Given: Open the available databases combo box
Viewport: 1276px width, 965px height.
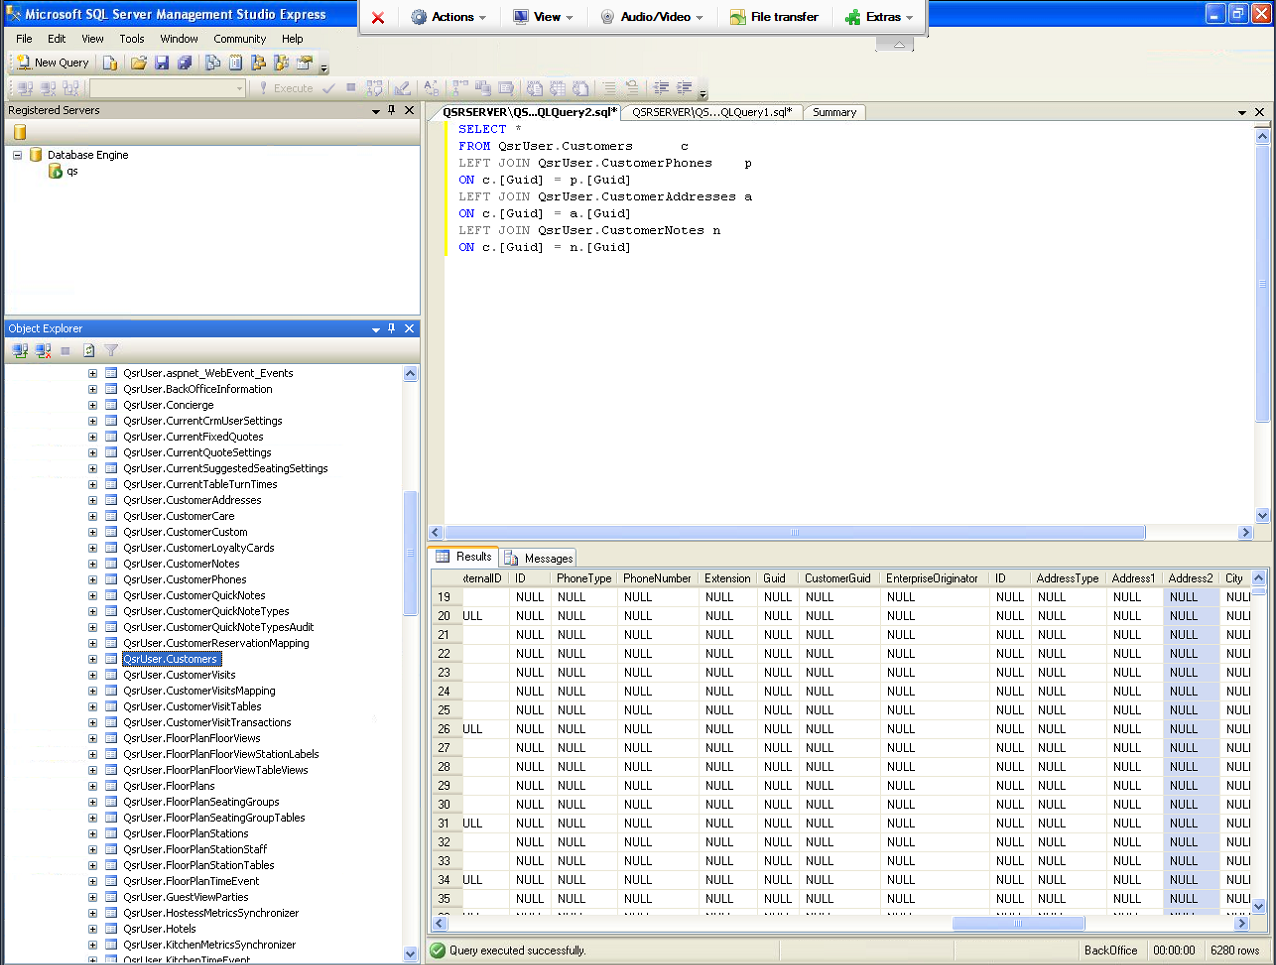Looking at the screenshot, I should point(168,88).
